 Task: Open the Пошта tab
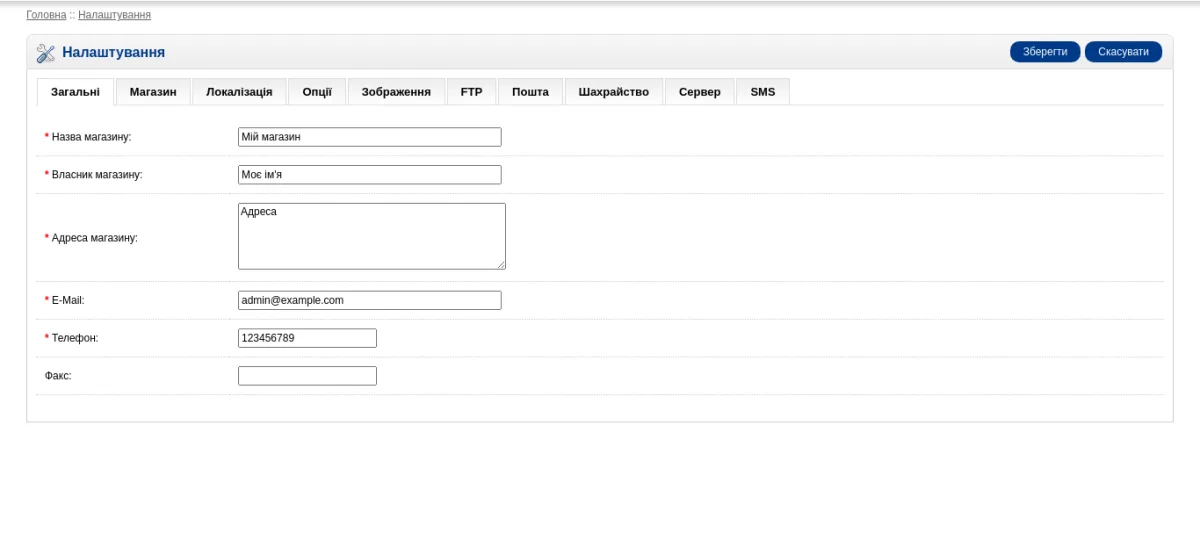point(530,92)
